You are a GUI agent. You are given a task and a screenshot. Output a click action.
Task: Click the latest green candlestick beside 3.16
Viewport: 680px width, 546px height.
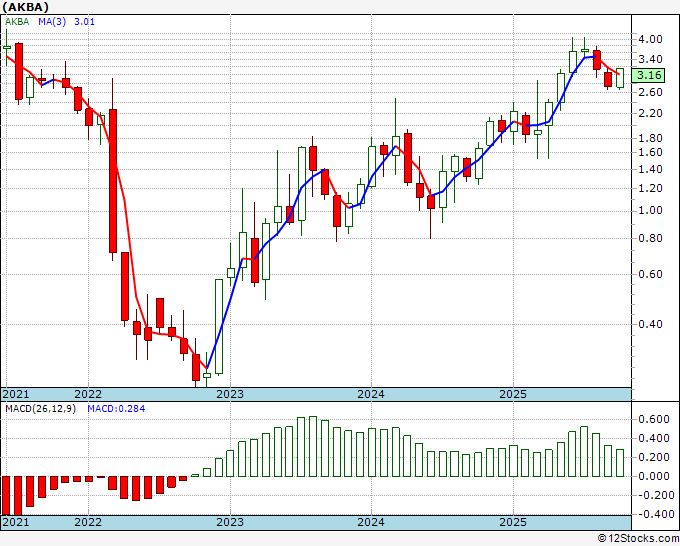620,78
